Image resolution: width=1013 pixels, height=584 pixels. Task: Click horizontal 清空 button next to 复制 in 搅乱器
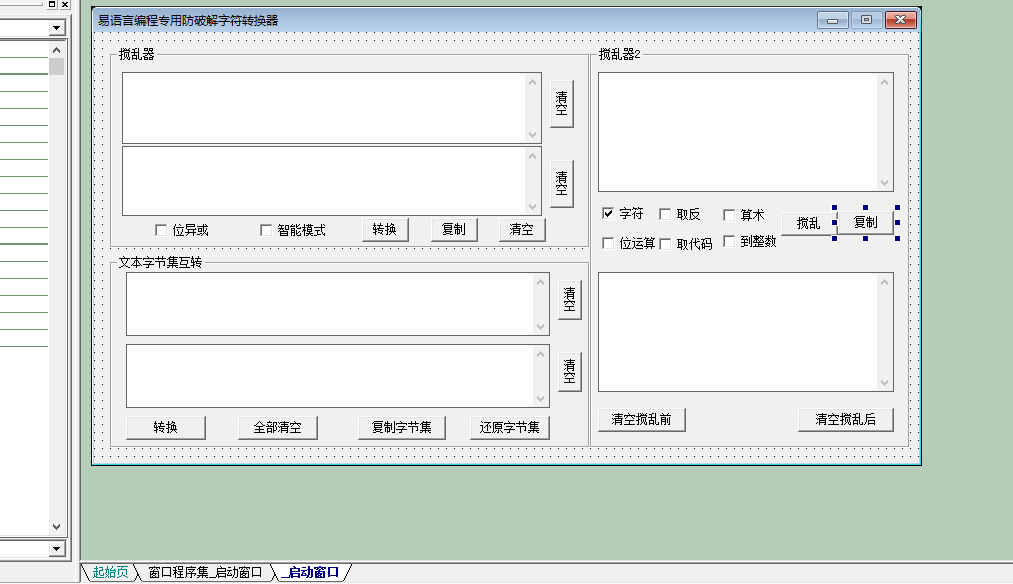[522, 229]
